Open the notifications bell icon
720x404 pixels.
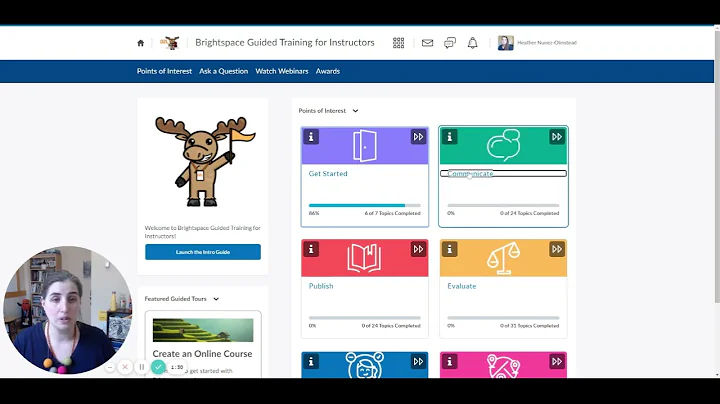472,43
